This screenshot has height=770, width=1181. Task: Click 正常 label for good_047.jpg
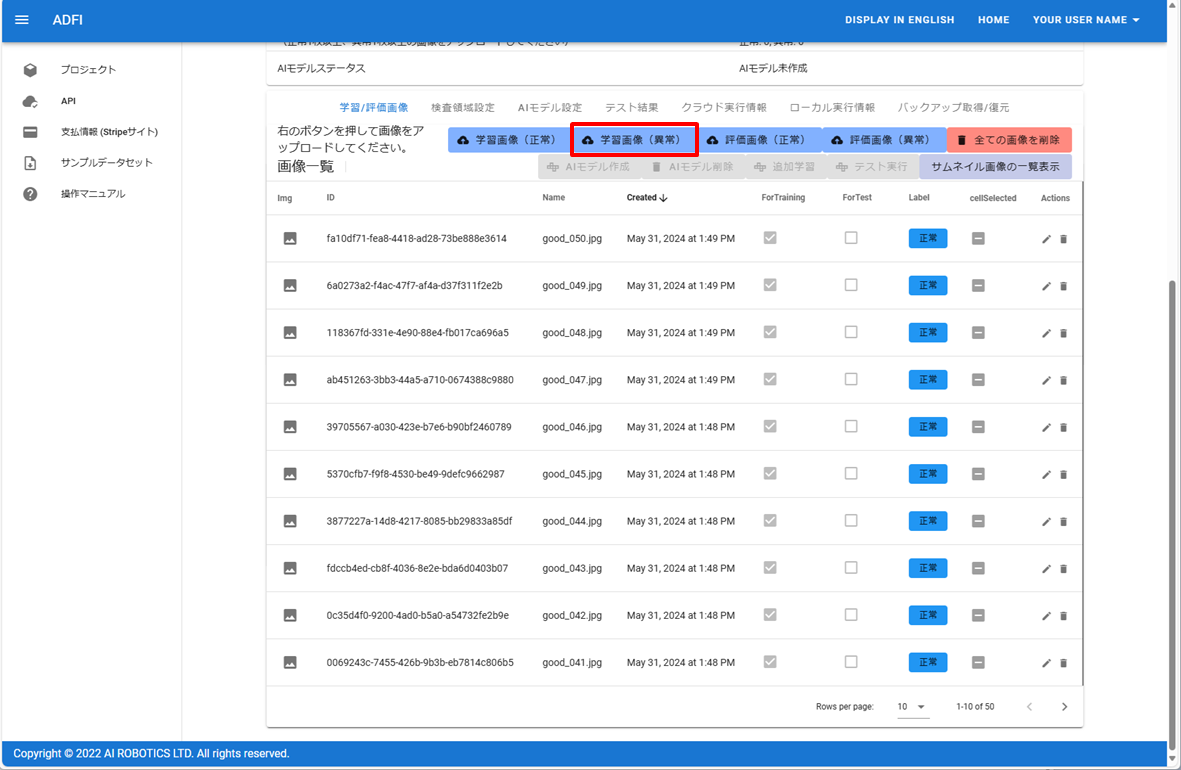coord(928,380)
